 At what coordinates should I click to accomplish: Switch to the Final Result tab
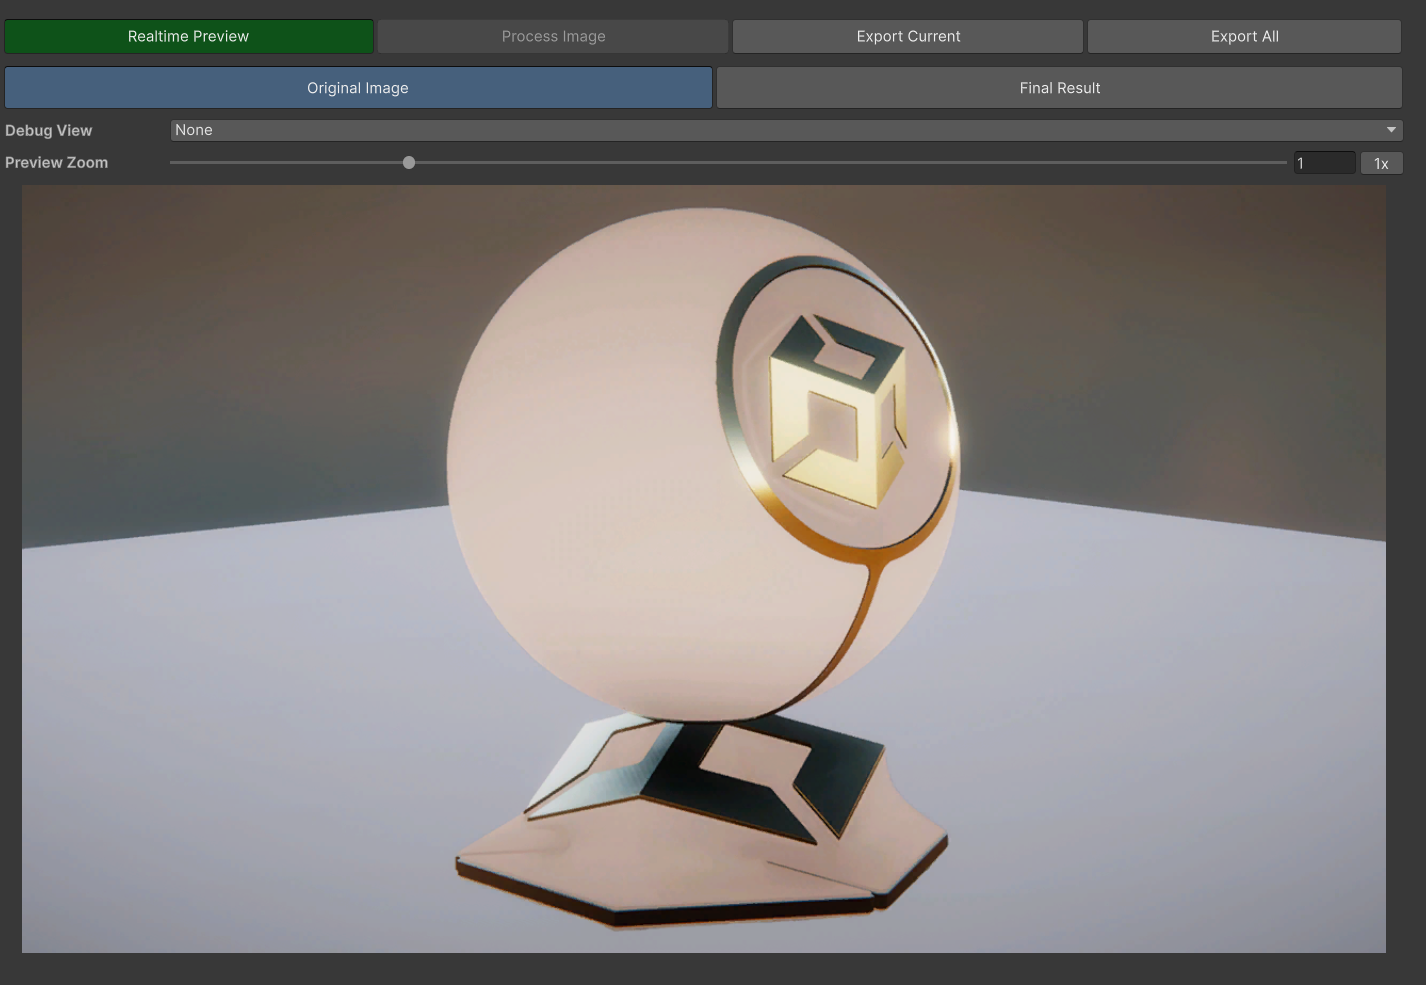coord(1059,88)
